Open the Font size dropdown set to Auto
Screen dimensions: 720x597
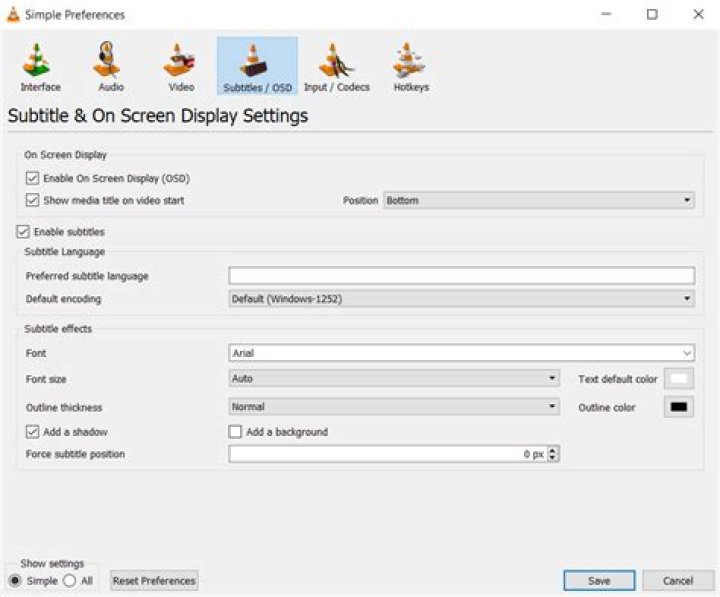pos(394,378)
